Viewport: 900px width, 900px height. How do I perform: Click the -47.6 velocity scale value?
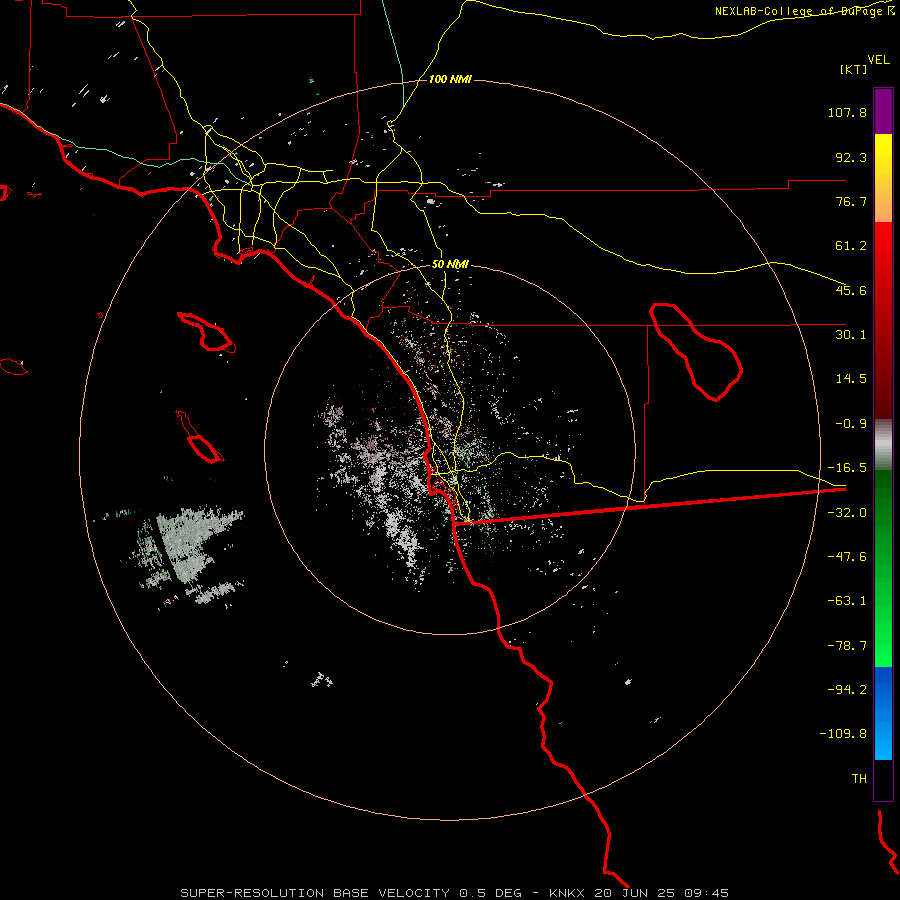(x=847, y=557)
